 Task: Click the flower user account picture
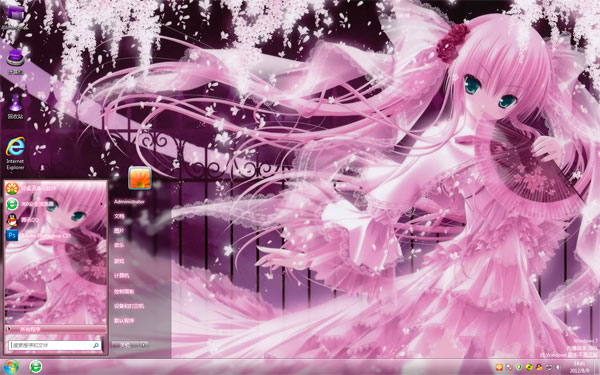[140, 178]
